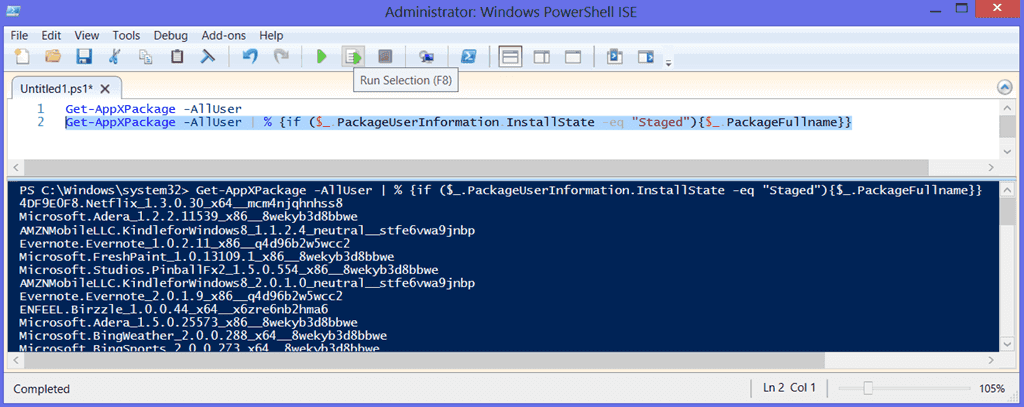Collapse the script pane with the round chevron
Viewport: 1024px width, 407px height.
[x=1004, y=88]
